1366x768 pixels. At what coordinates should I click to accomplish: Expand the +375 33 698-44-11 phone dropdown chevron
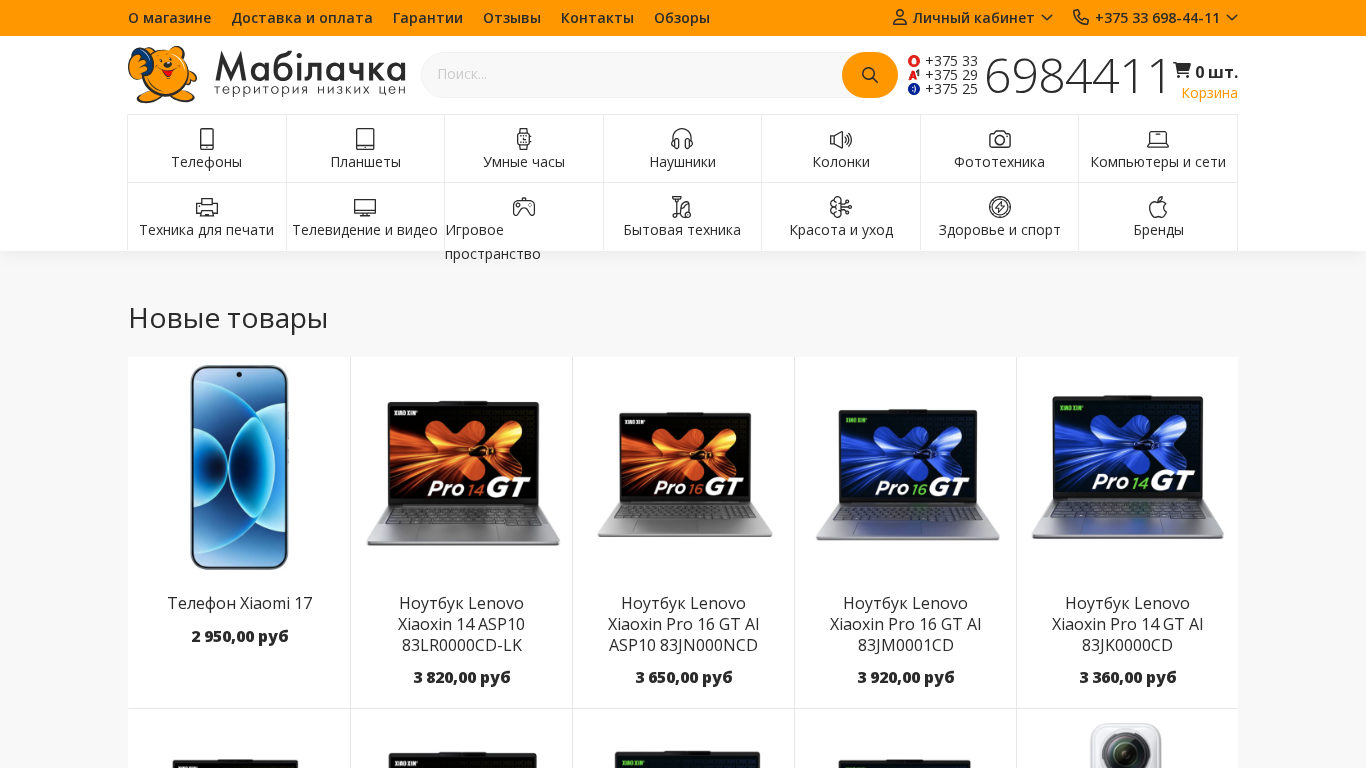click(1232, 17)
